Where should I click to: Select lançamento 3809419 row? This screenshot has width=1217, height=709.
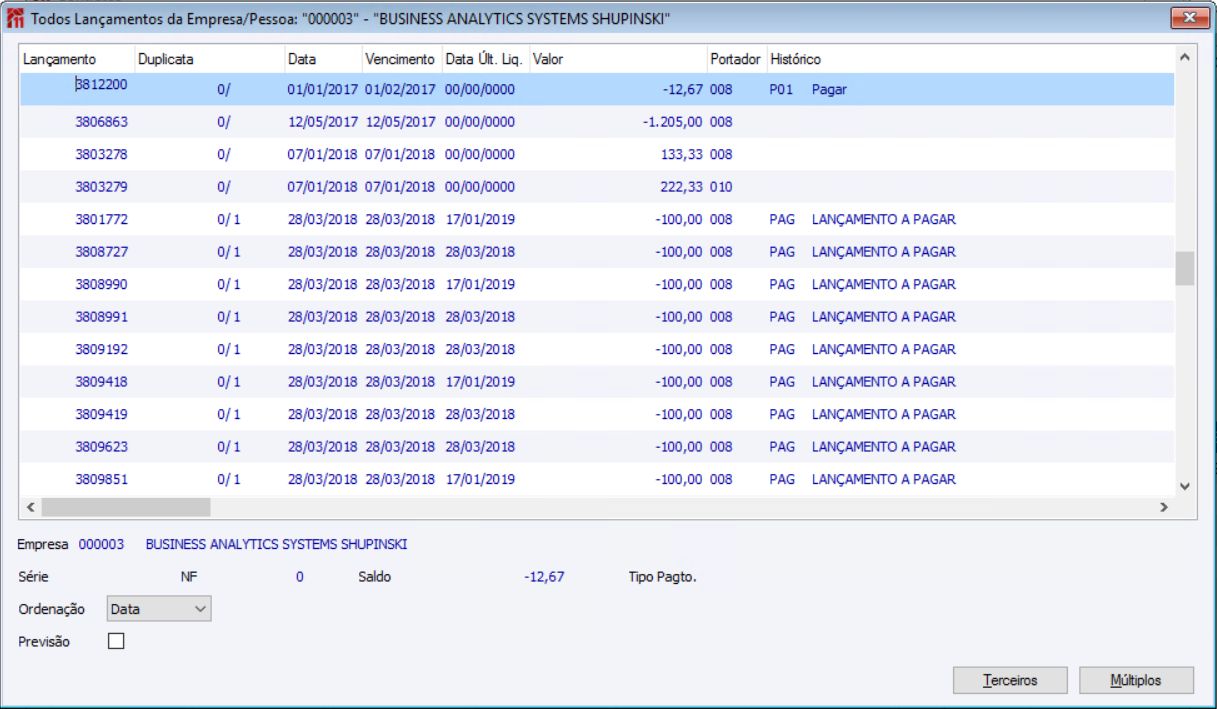(x=597, y=414)
